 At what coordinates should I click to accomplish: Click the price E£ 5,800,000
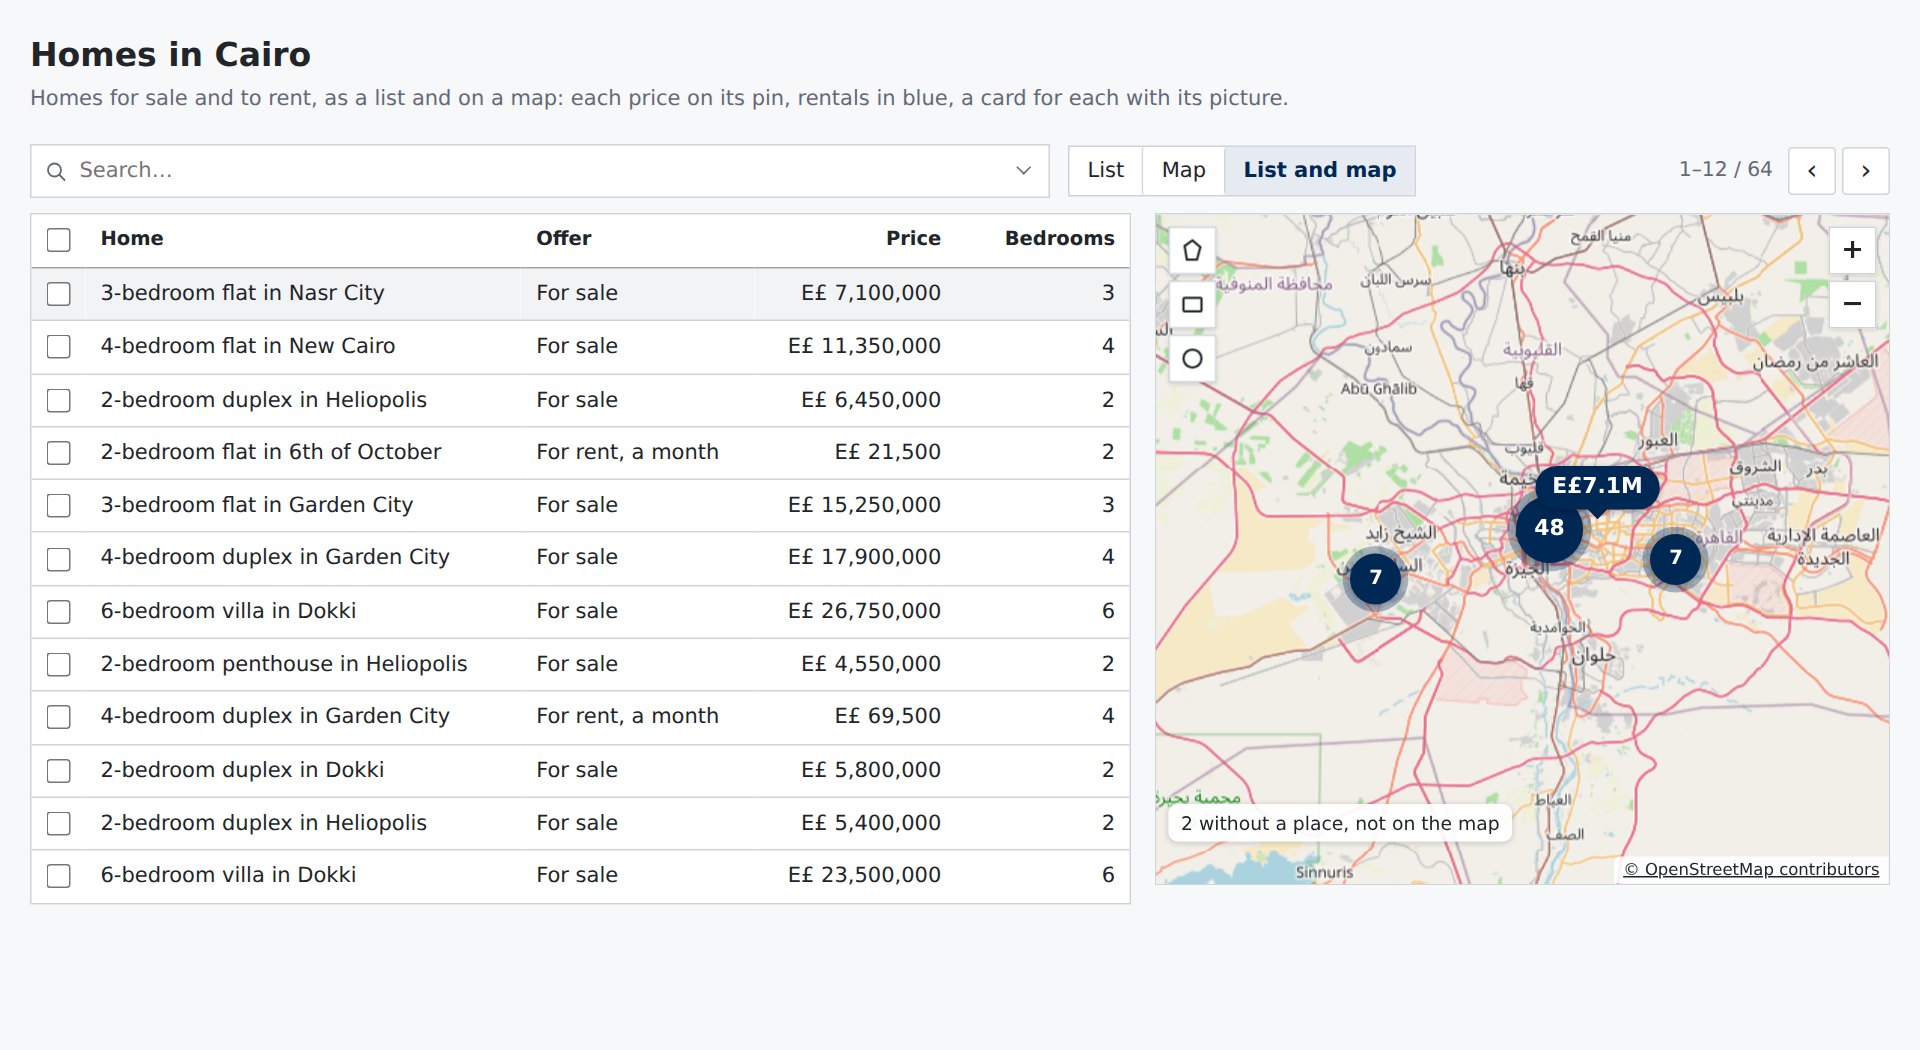tap(871, 770)
